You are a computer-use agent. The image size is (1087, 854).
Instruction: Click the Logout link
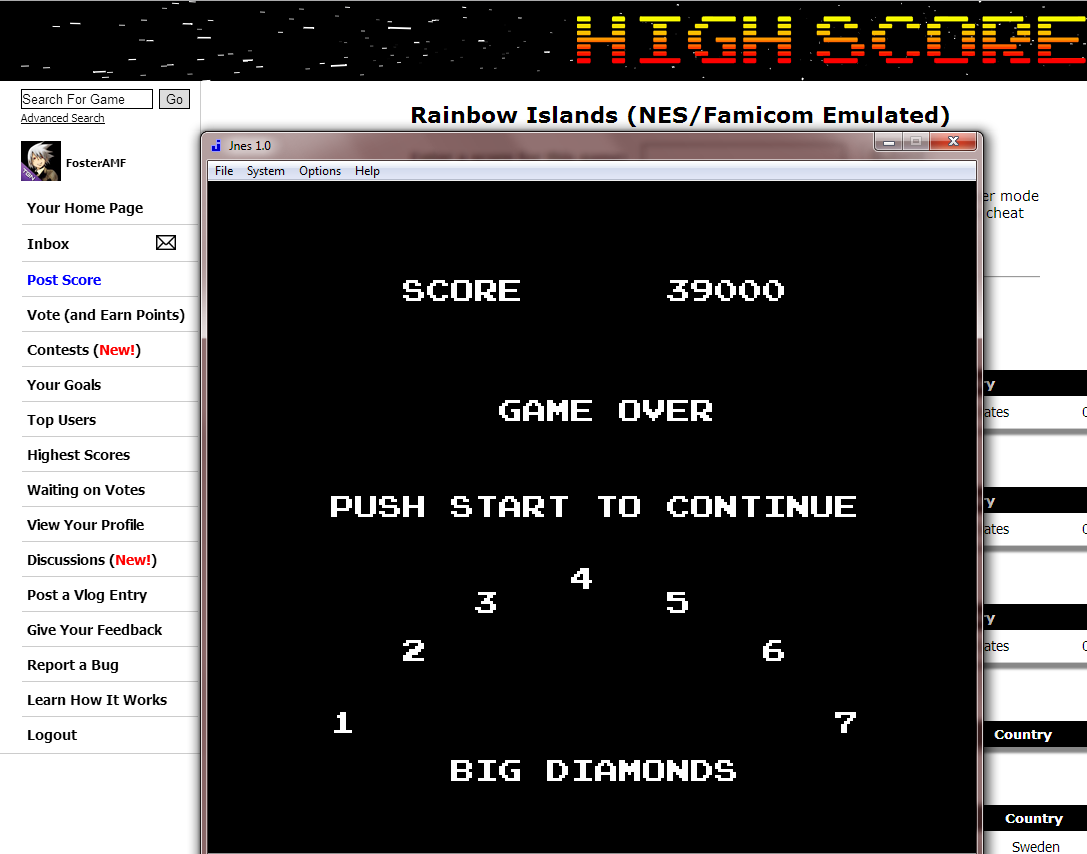click(x=52, y=735)
